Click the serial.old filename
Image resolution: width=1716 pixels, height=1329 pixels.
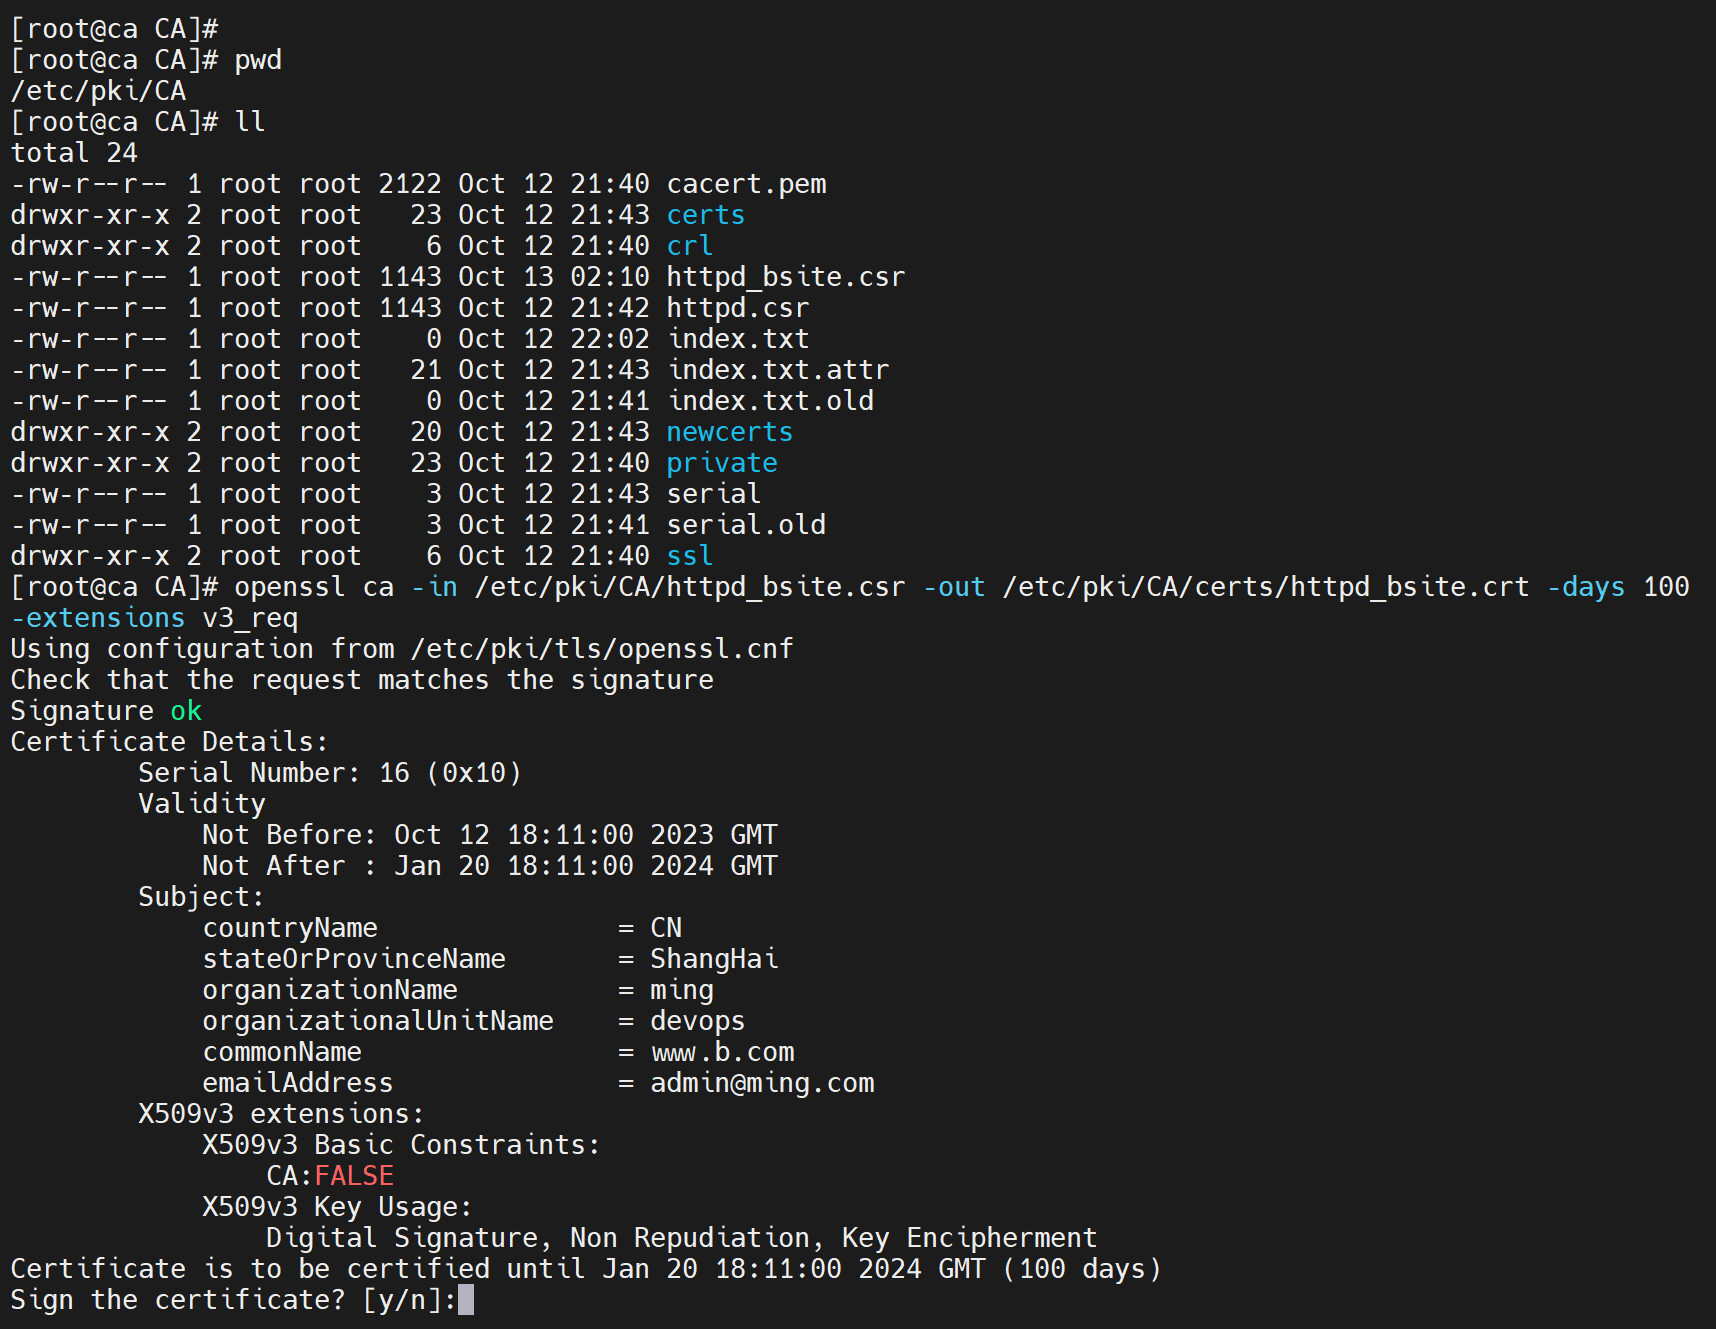(746, 525)
